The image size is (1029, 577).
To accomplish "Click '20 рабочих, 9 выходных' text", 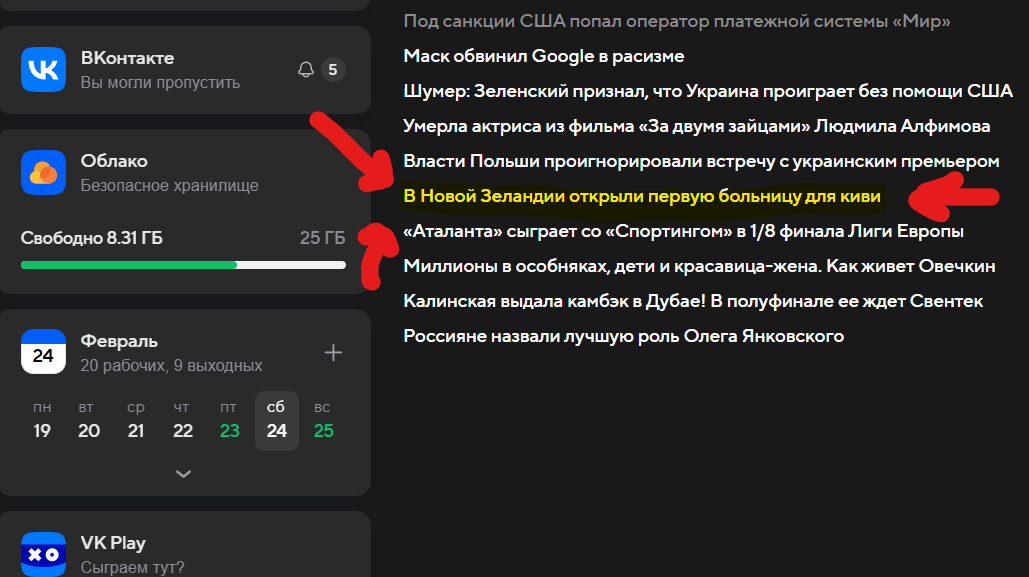I will point(171,366).
